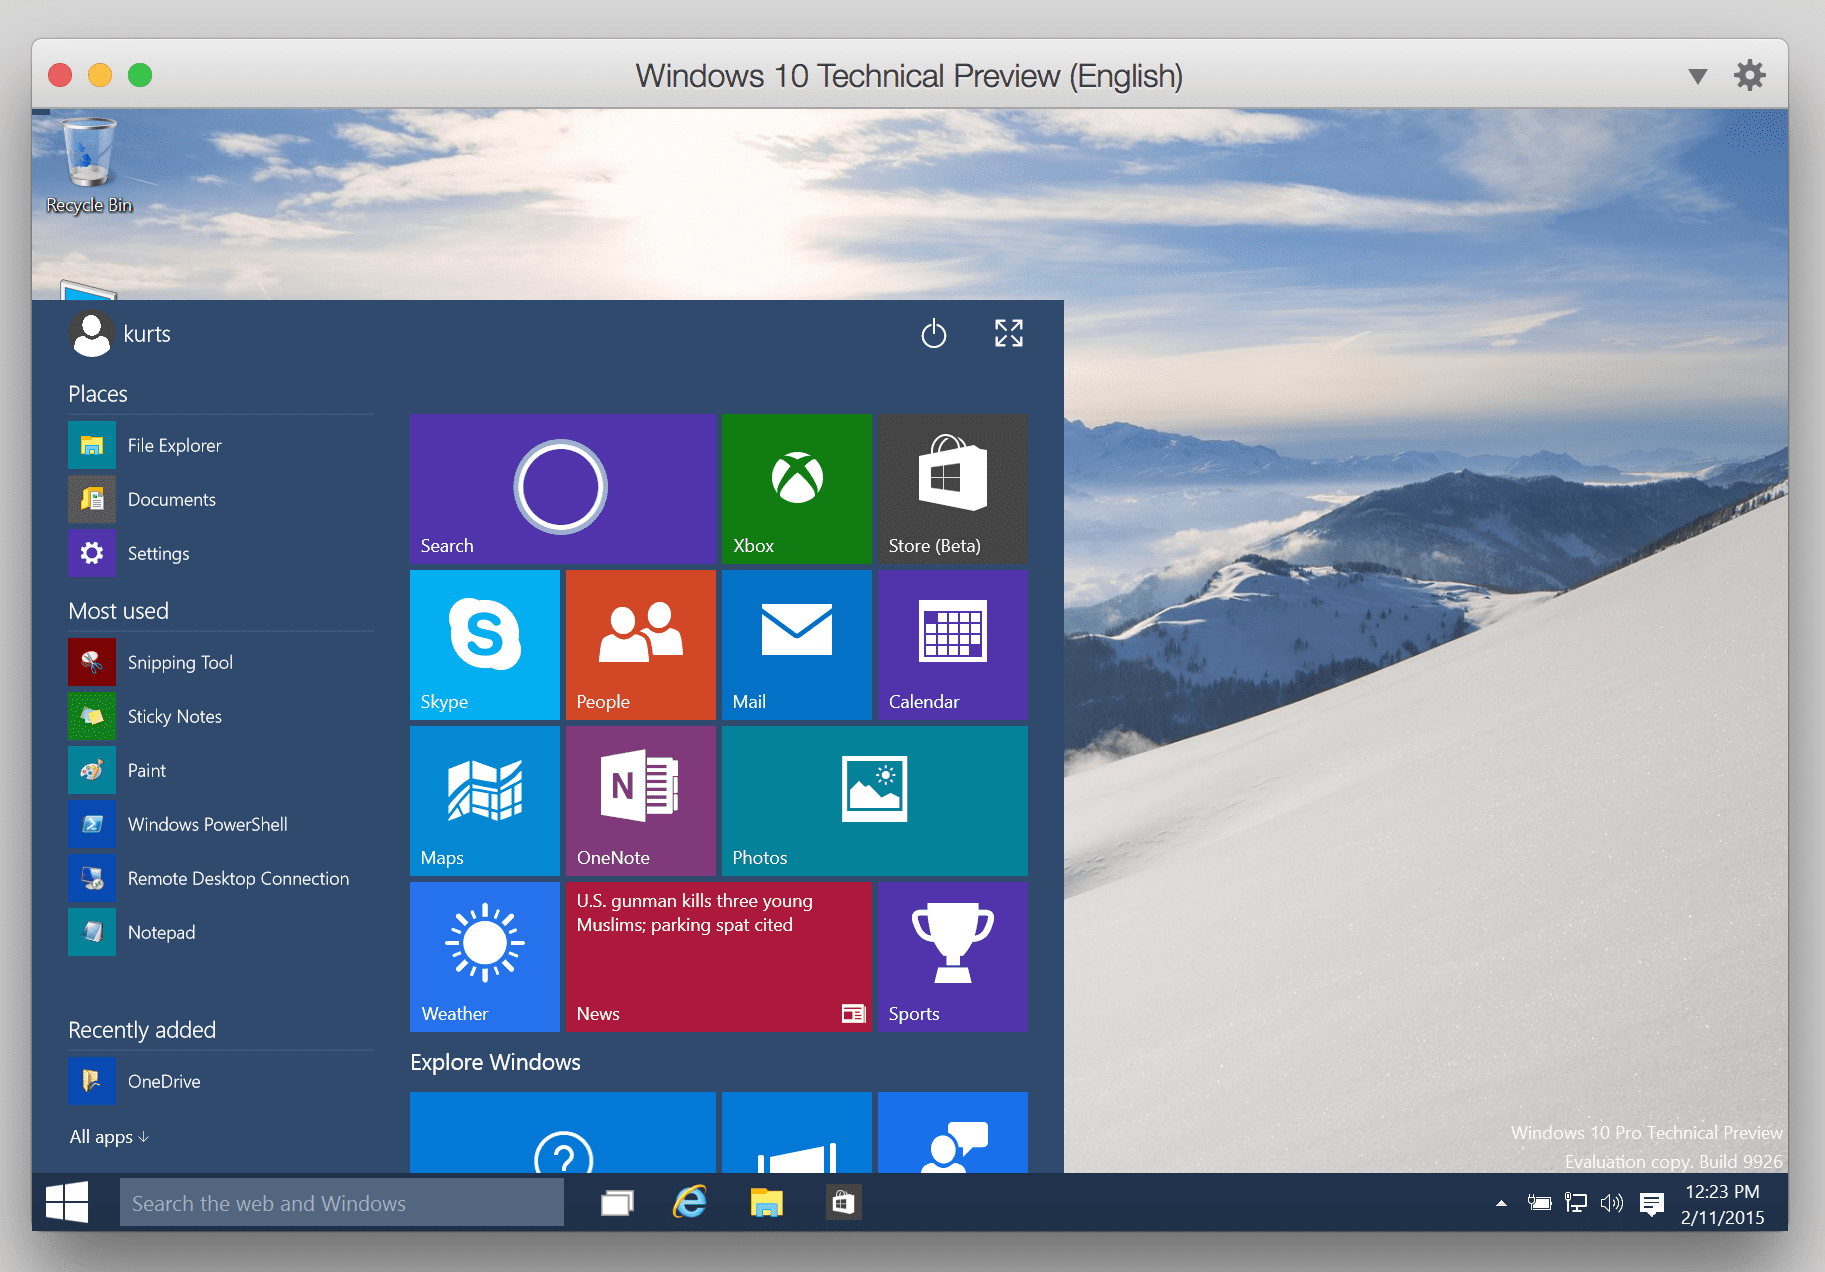Click the kurts user account
The image size is (1825, 1272).
click(x=120, y=334)
